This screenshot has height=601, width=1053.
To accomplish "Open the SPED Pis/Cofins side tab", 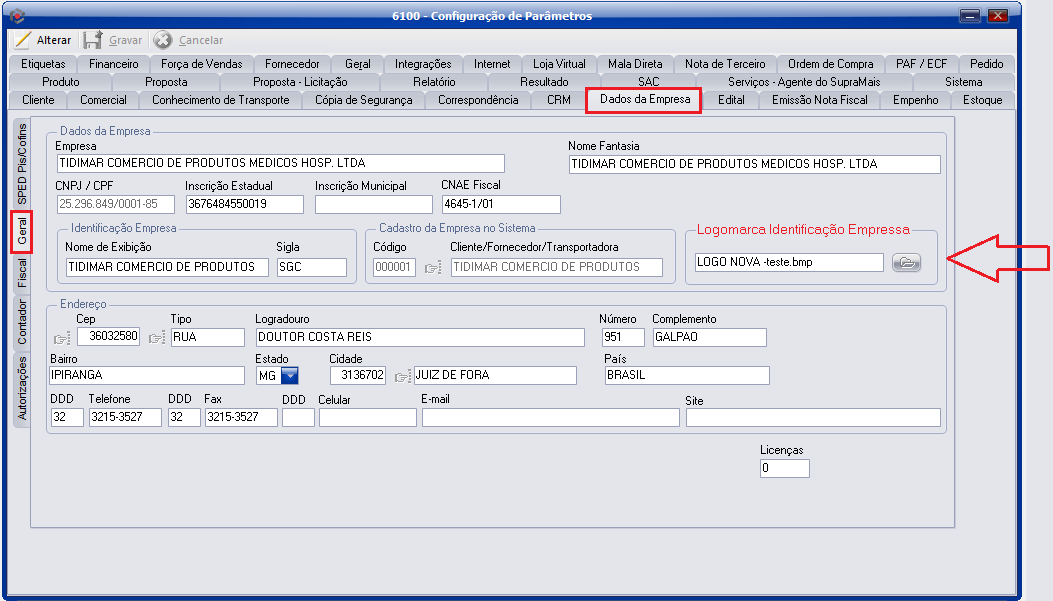I will [x=22, y=164].
